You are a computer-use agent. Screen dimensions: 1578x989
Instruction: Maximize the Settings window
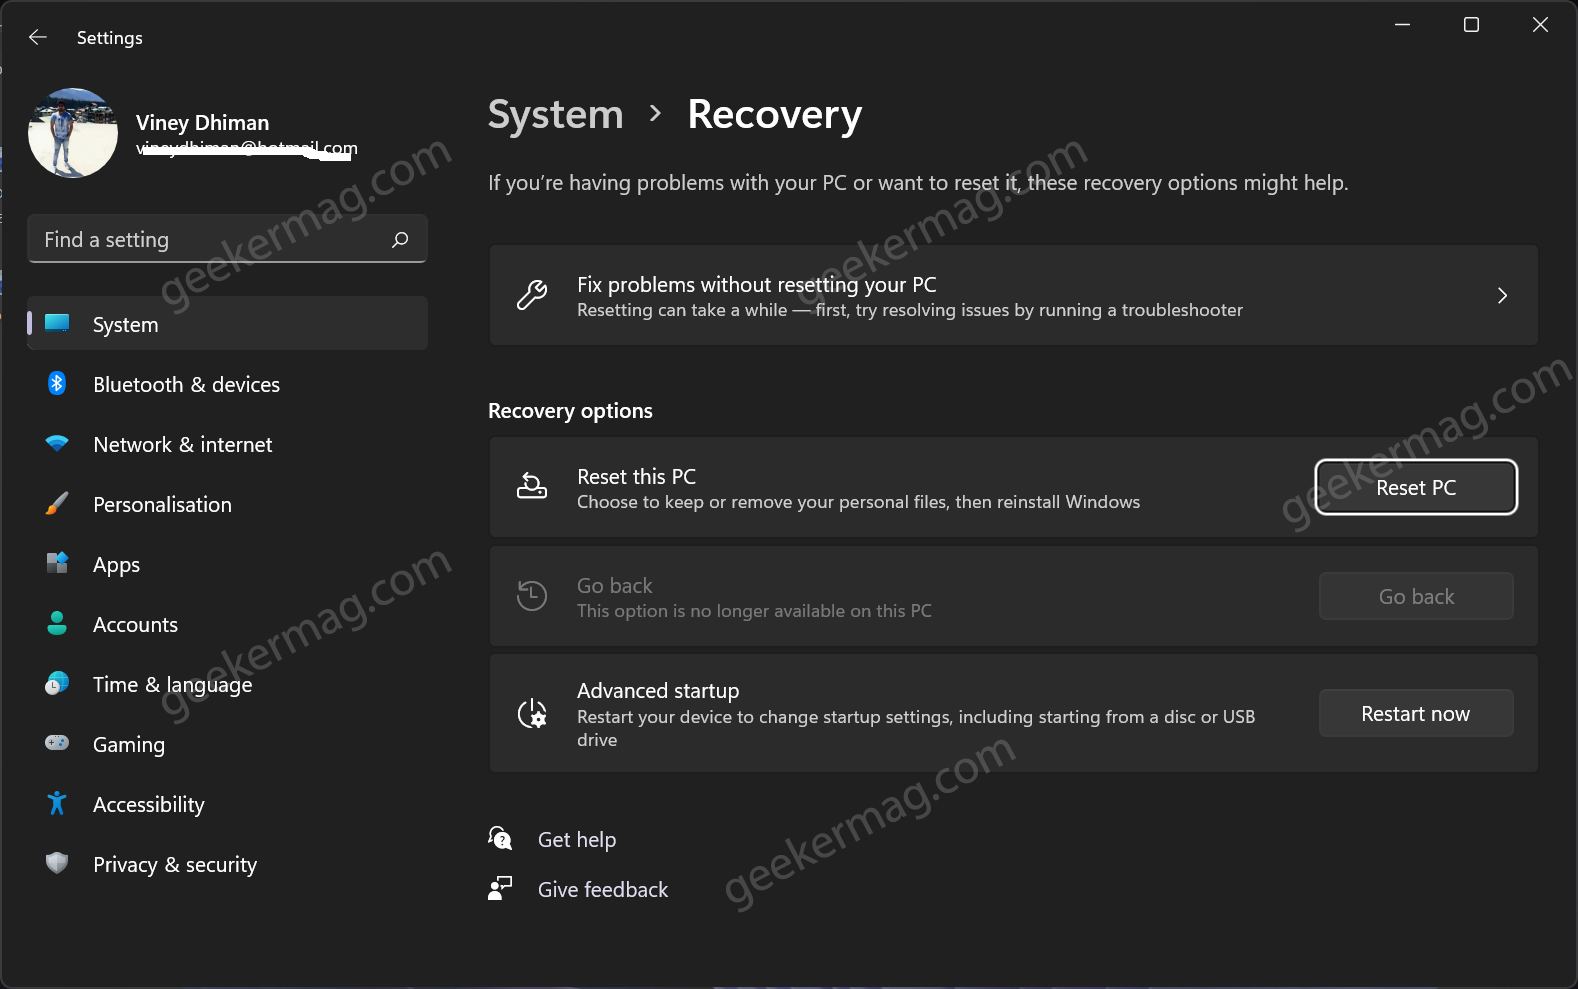tap(1471, 24)
